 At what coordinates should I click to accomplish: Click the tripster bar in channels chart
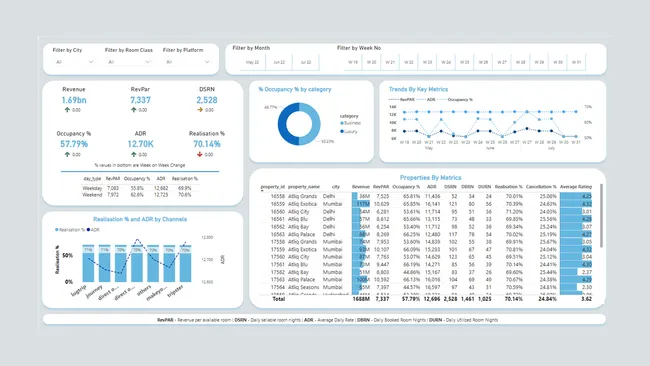tap(185, 263)
